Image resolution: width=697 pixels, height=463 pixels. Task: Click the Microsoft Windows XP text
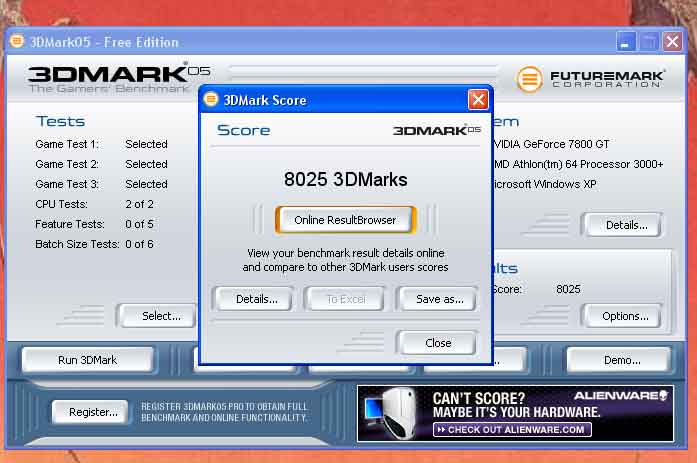[545, 184]
